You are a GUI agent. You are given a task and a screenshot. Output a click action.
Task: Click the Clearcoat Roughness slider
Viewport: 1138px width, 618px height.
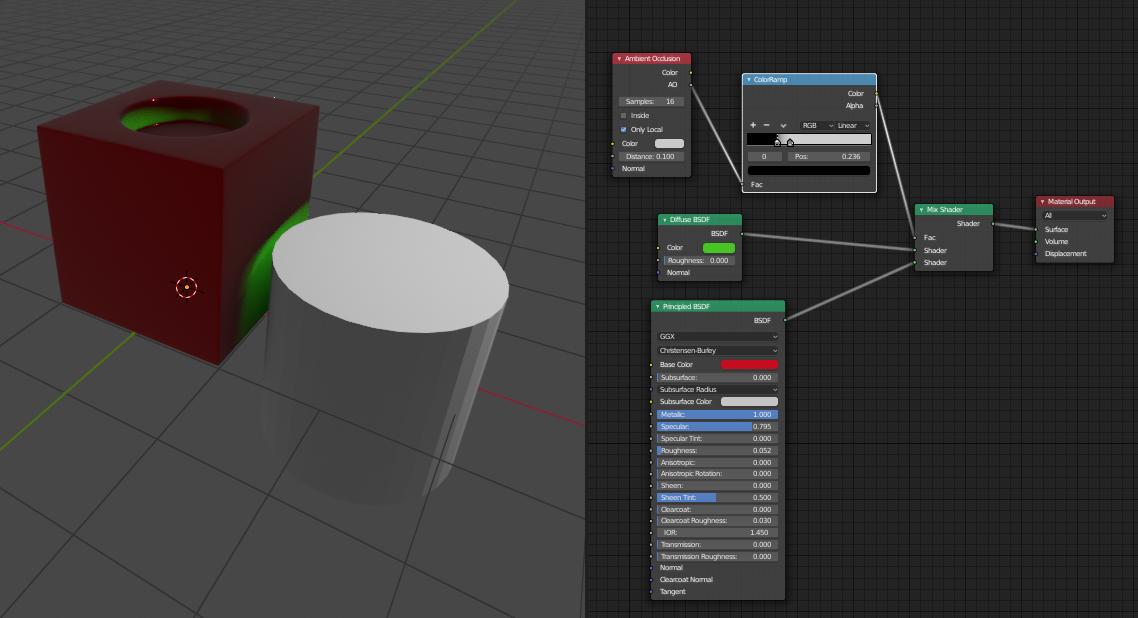(x=717, y=521)
